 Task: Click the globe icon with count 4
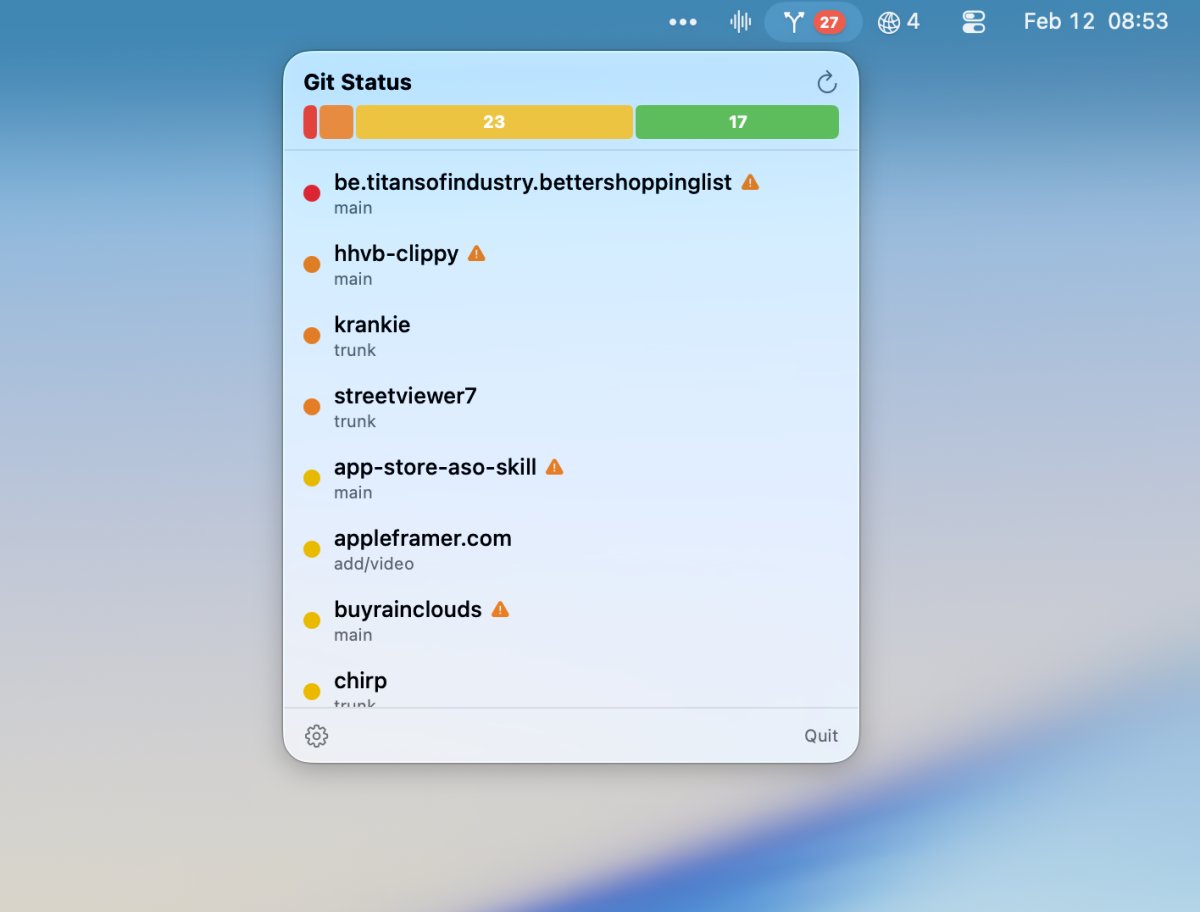click(x=898, y=22)
